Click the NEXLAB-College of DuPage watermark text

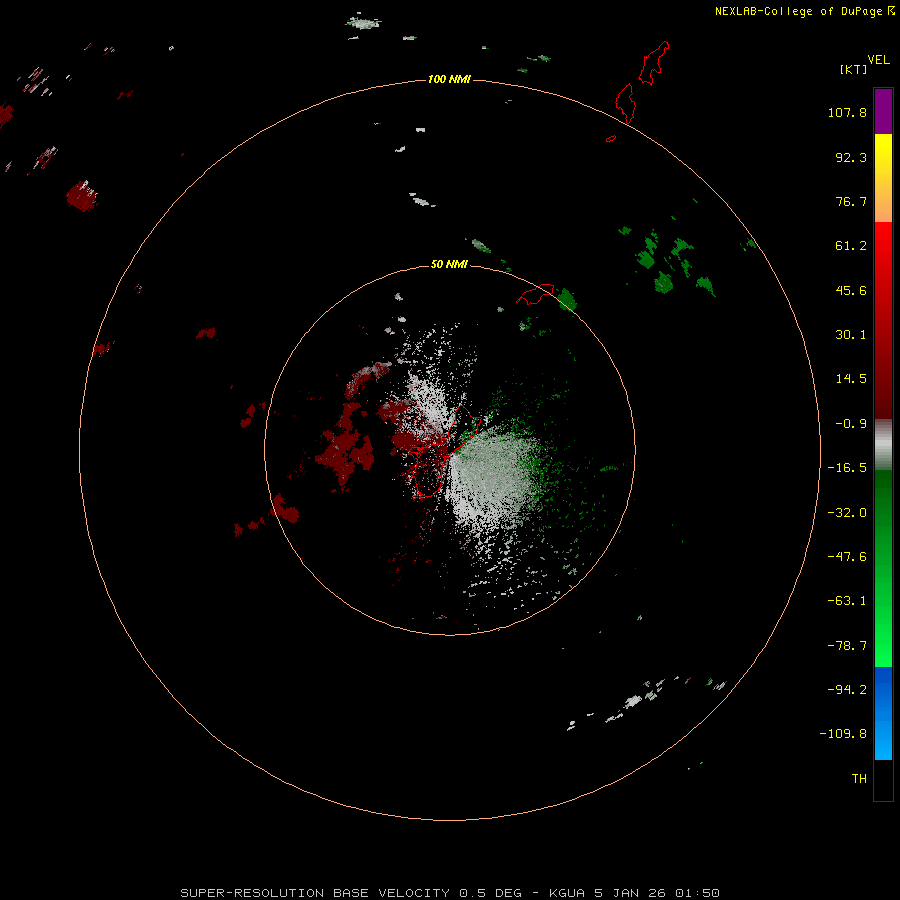coord(804,11)
